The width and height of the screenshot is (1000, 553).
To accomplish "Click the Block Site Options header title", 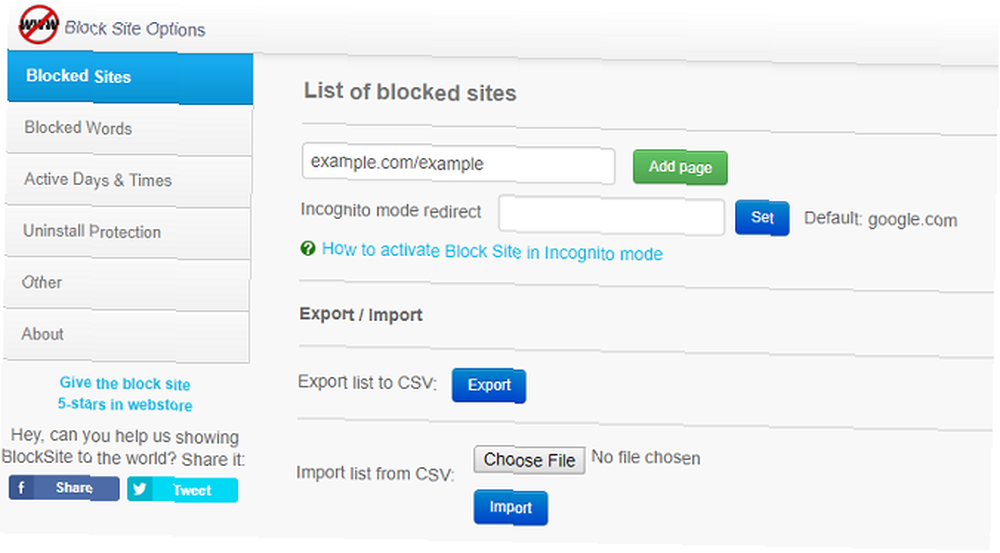I will 135,29.
